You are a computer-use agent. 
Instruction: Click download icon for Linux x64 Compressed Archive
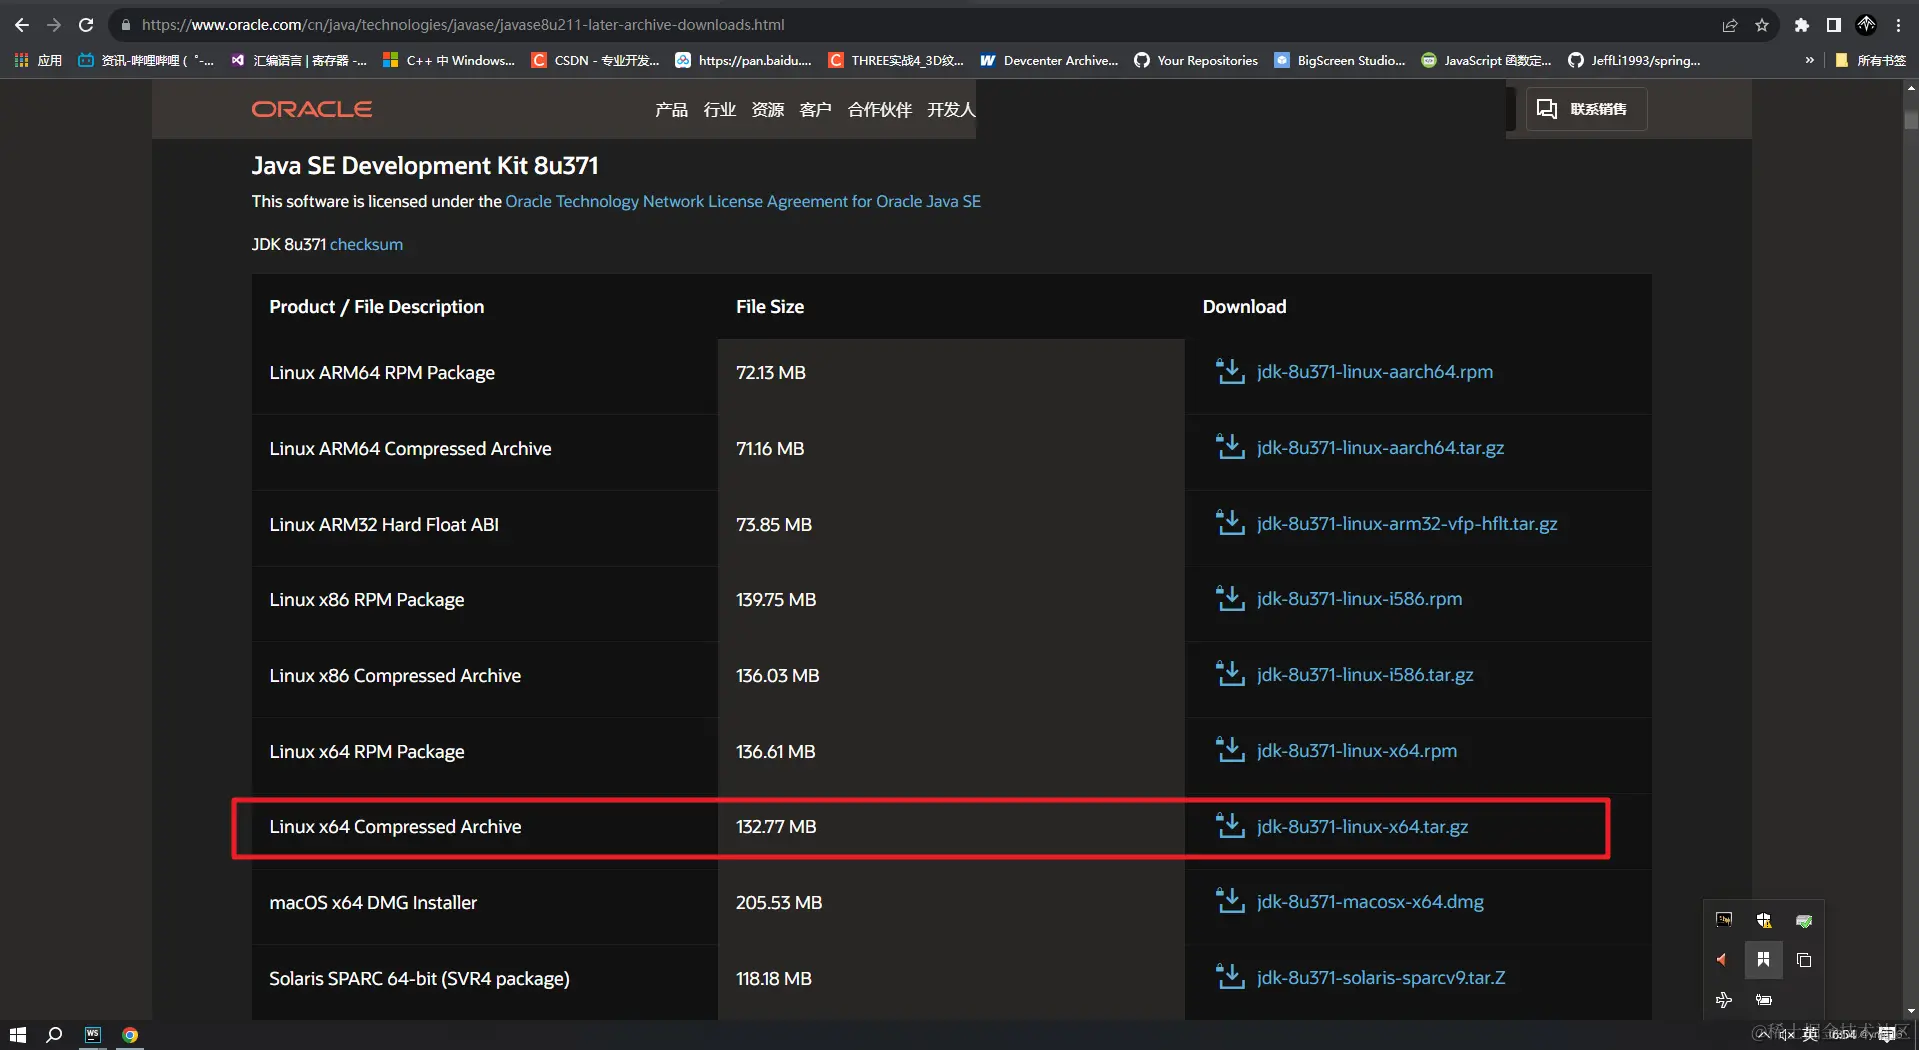[x=1229, y=826]
